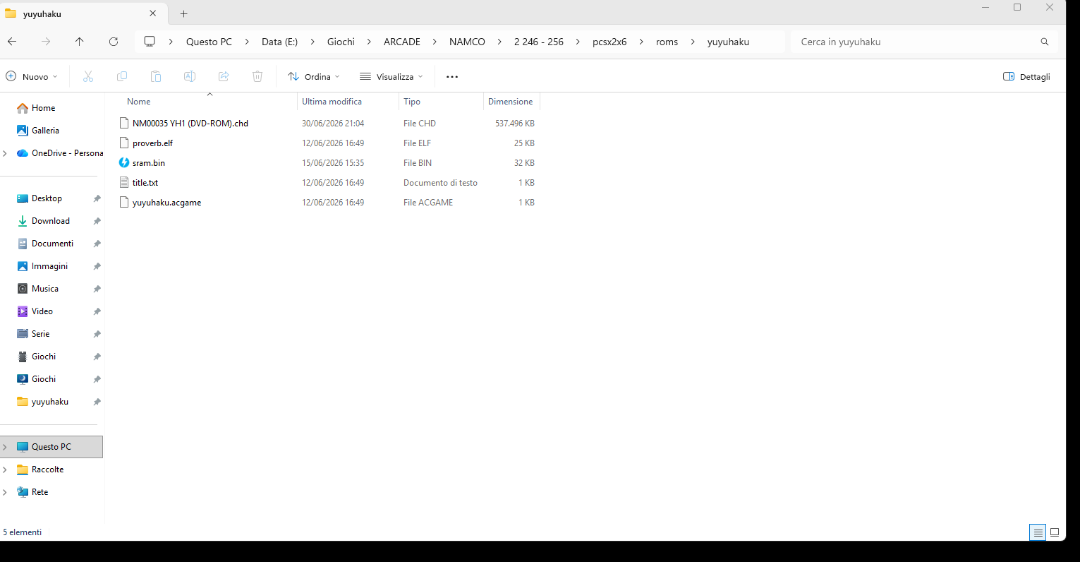Click the Cut scissors icon in toolbar
The width and height of the screenshot is (1080, 562).
[88, 76]
